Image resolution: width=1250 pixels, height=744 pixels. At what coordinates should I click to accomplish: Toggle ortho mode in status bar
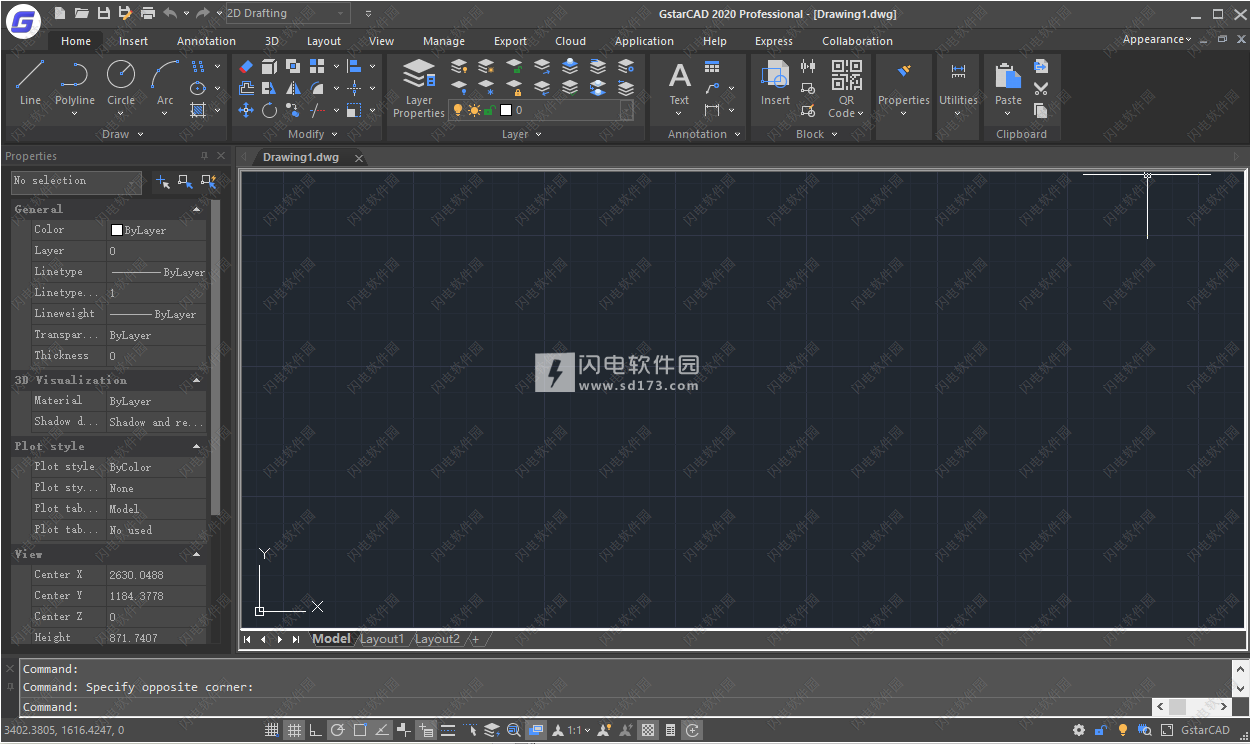(x=315, y=730)
